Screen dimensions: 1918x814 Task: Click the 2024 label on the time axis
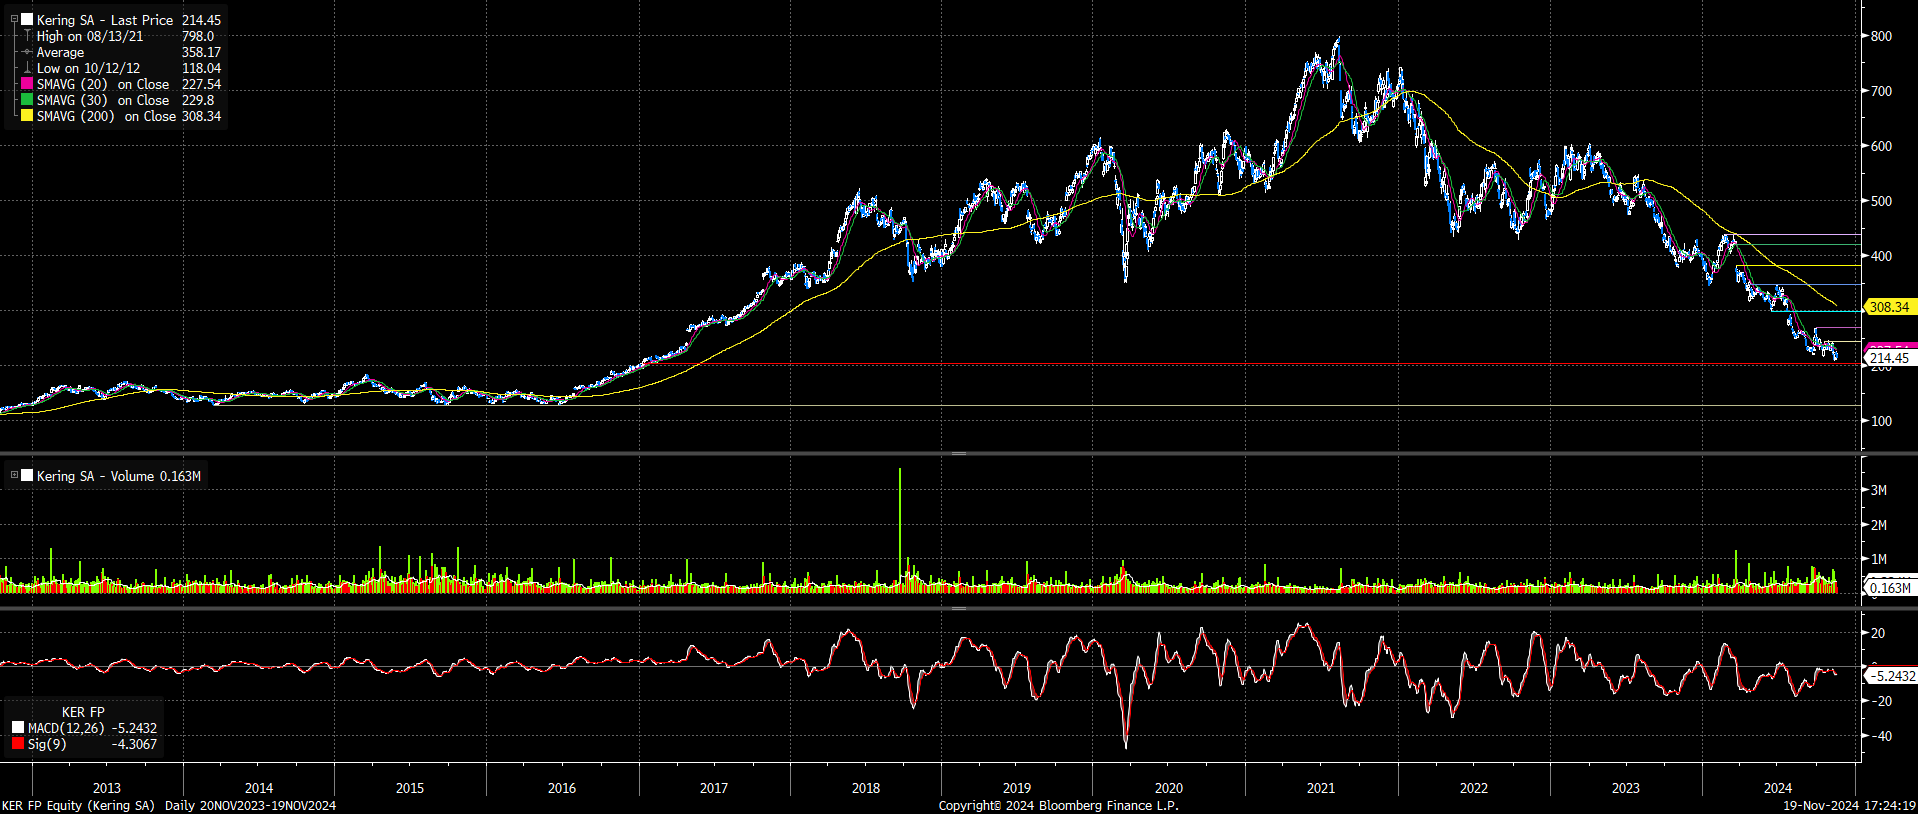tap(1778, 788)
